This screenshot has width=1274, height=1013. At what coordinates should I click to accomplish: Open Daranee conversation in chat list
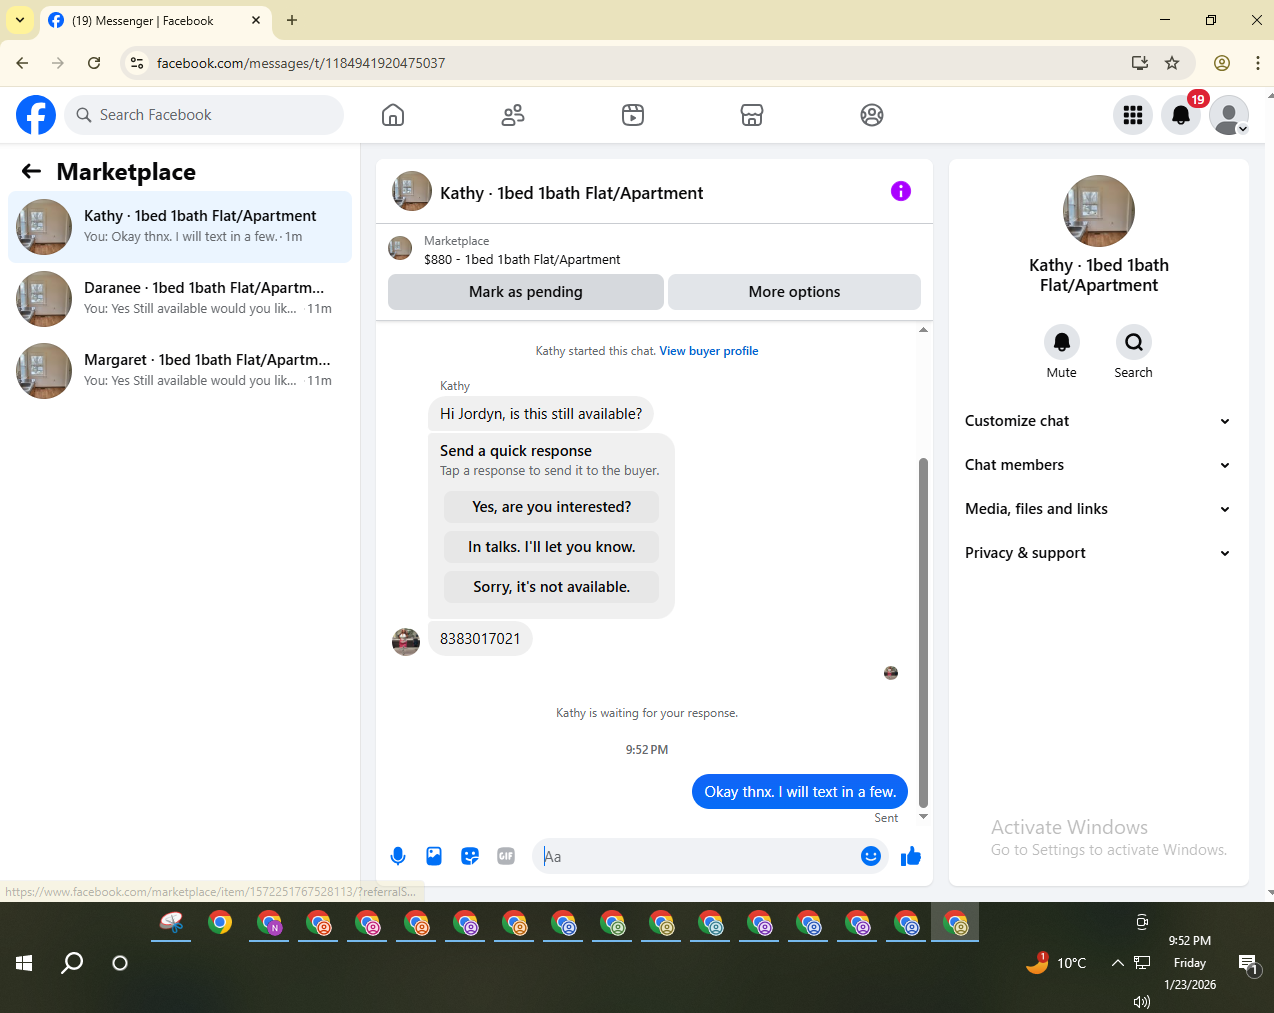pyautogui.click(x=180, y=299)
